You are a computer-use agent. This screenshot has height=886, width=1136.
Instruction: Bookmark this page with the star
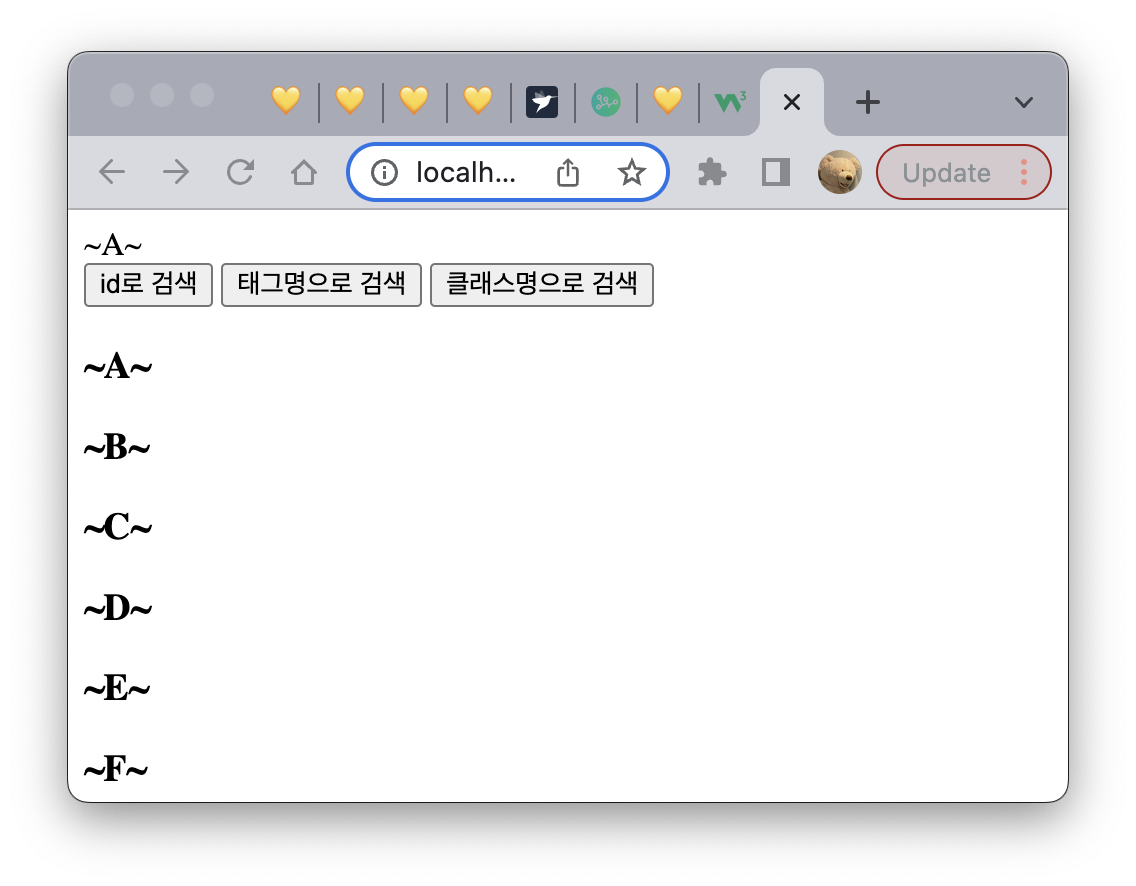631,172
